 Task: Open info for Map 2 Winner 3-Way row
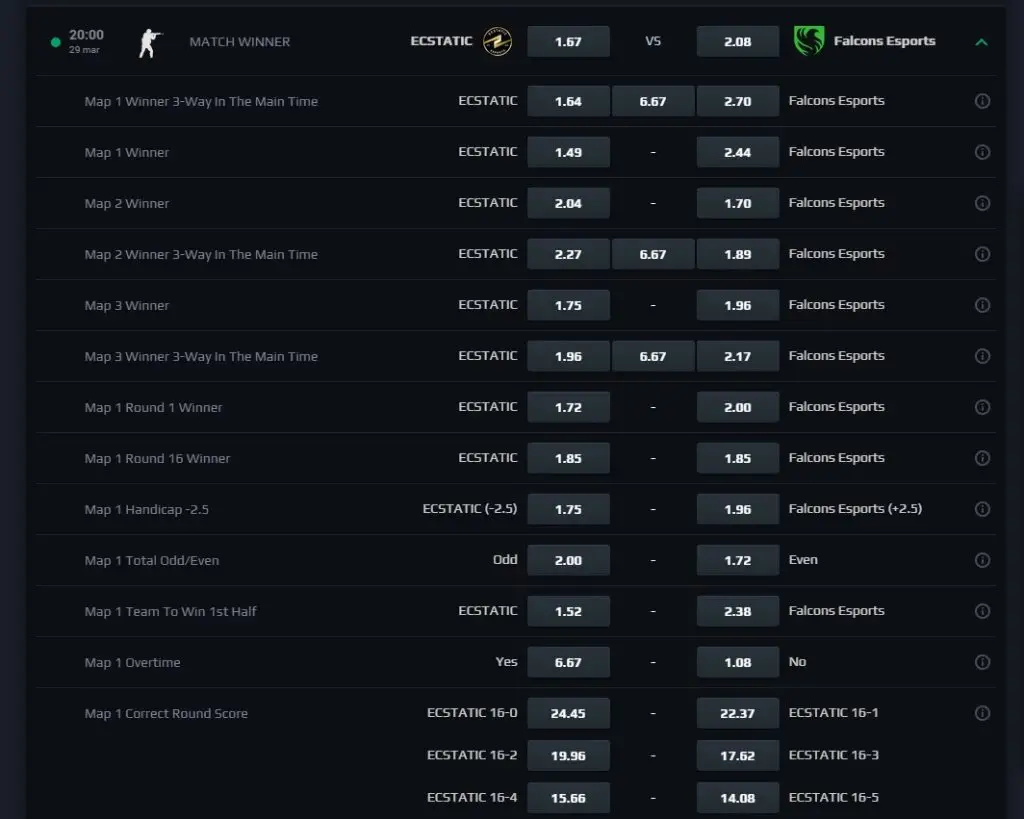click(x=982, y=254)
